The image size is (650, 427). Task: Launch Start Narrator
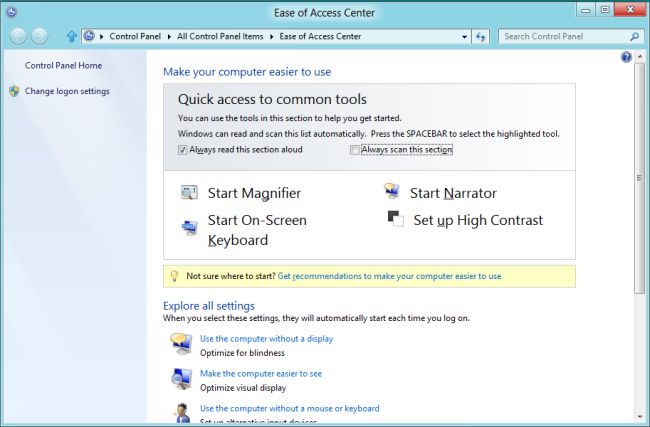(x=453, y=193)
